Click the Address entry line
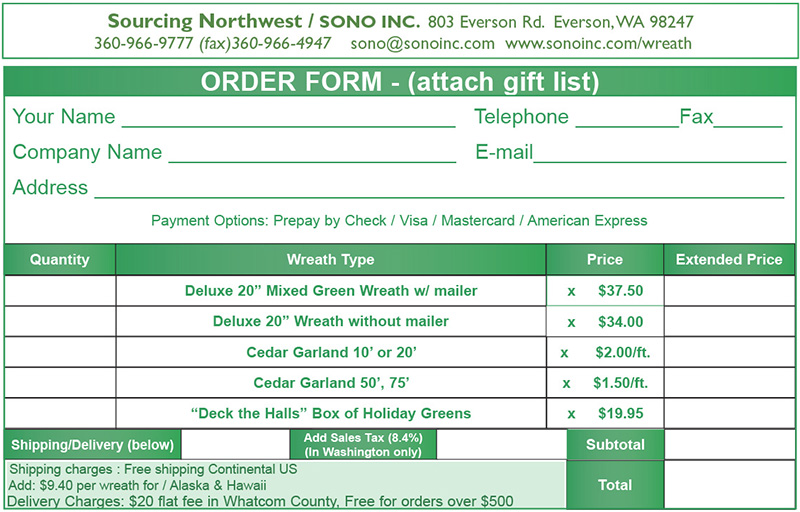This screenshot has width=800, height=512. point(439,189)
